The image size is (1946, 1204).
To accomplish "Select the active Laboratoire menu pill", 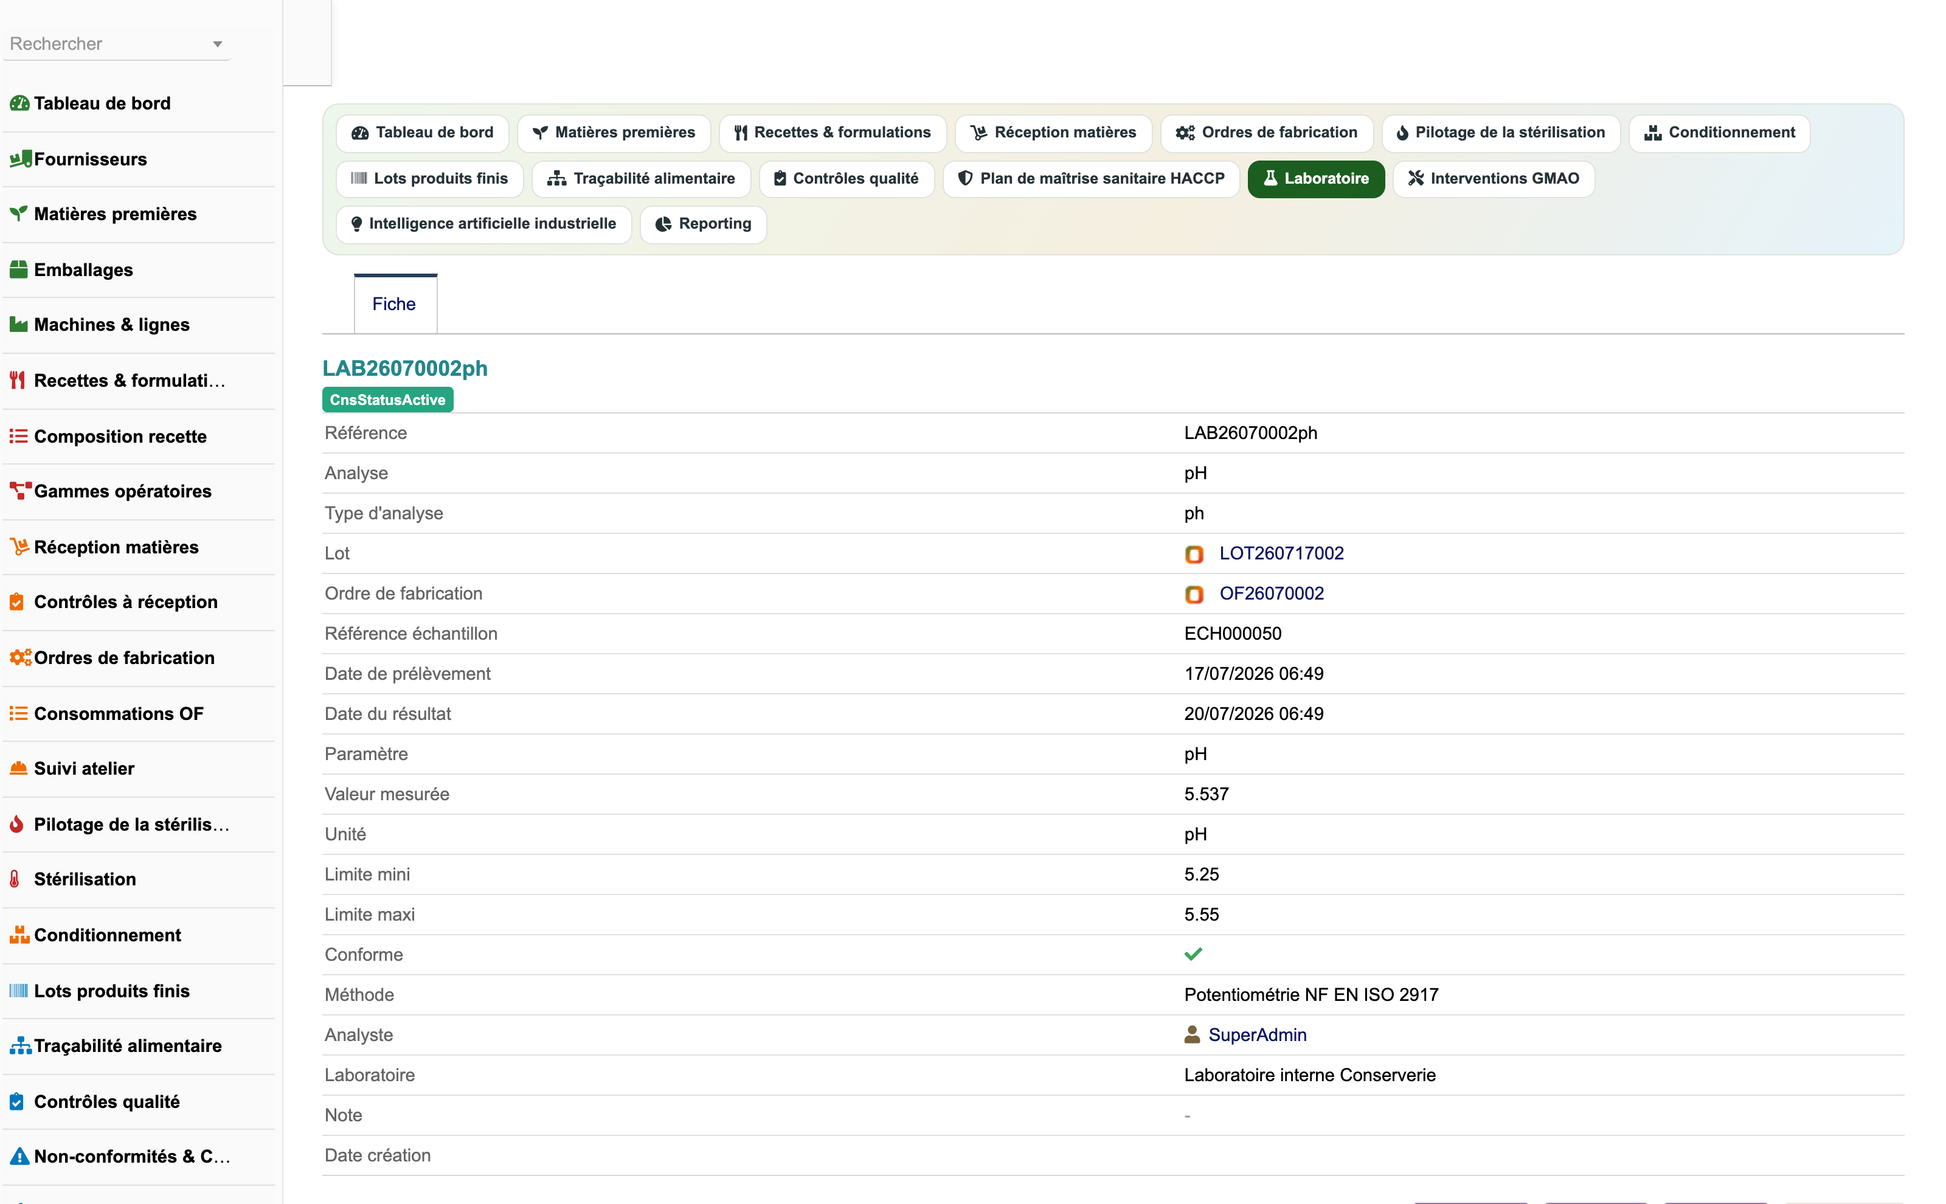I will point(1316,179).
